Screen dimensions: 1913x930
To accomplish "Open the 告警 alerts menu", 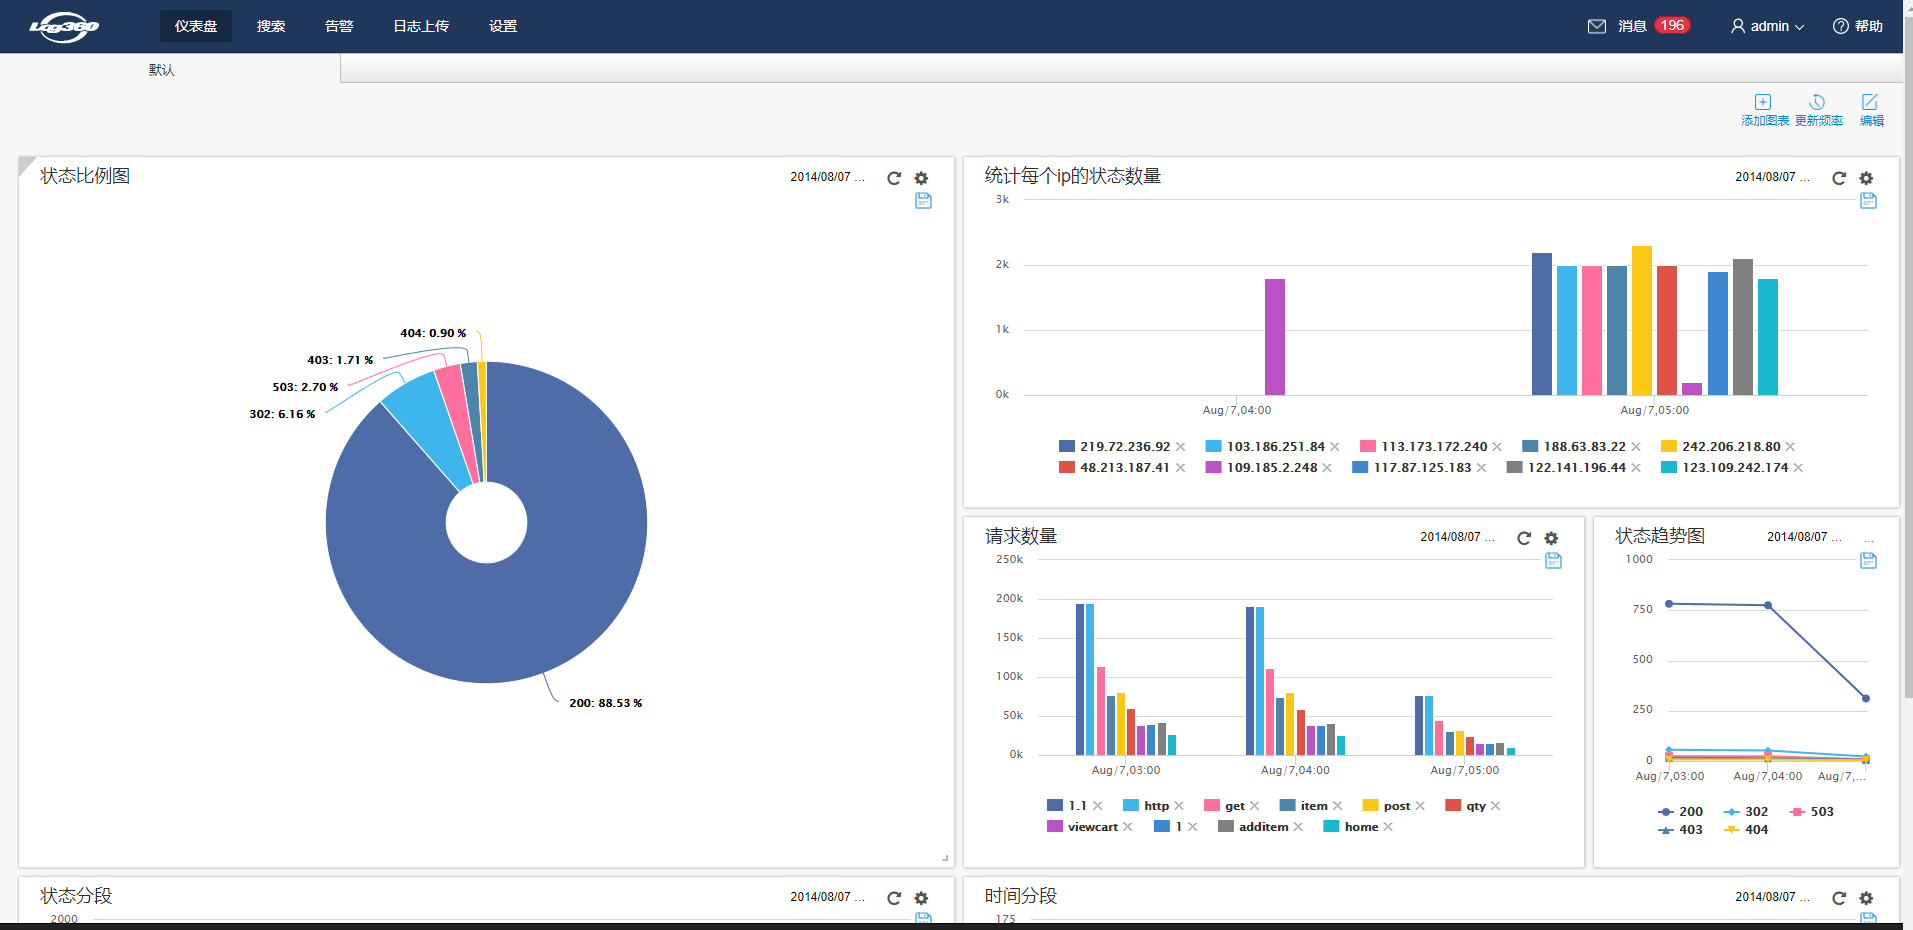I will 339,26.
